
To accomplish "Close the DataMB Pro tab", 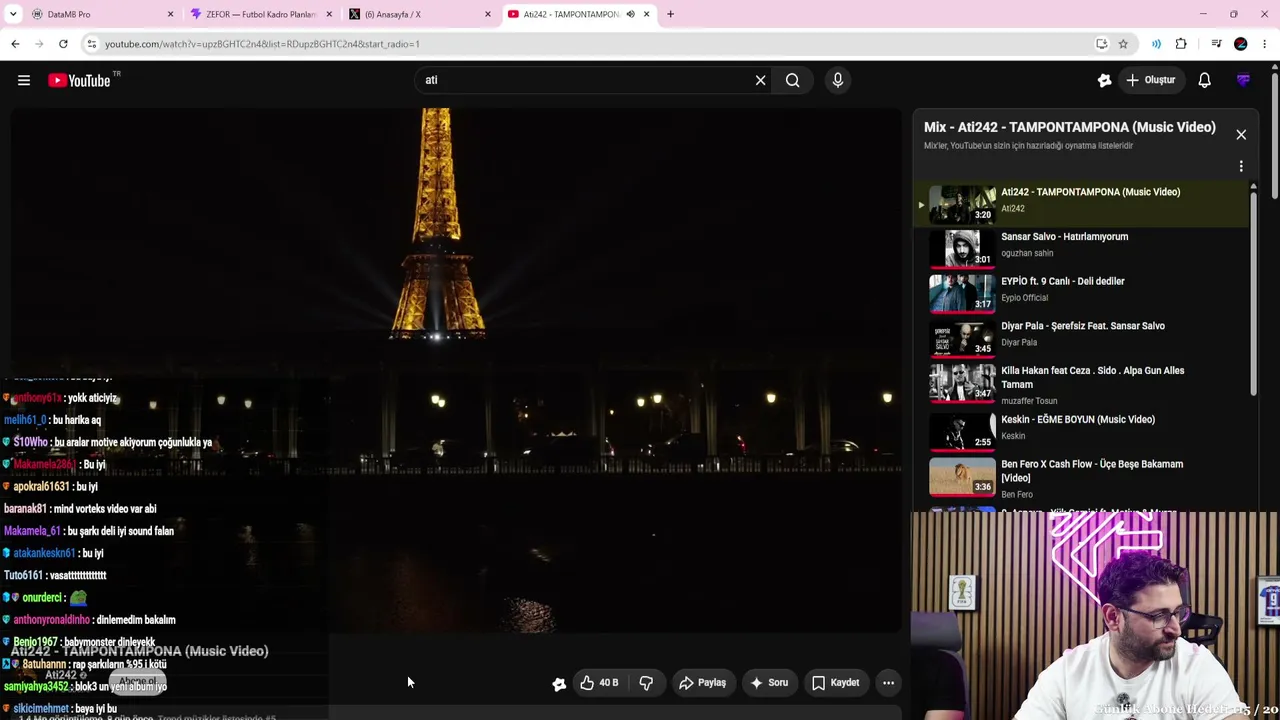I will click(x=170, y=14).
